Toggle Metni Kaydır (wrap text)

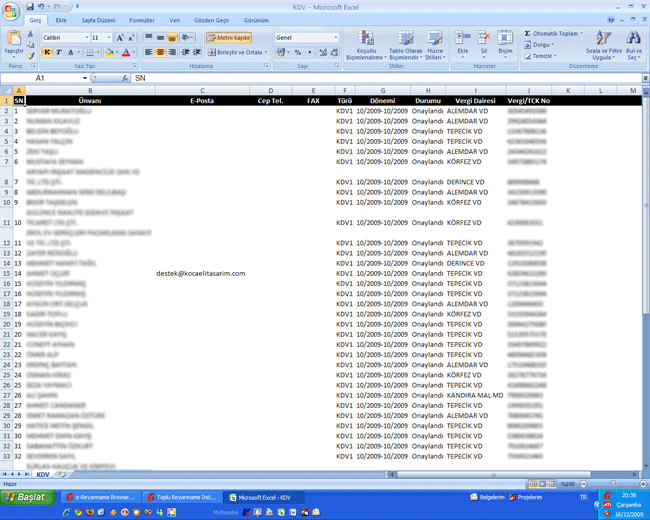click(229, 38)
